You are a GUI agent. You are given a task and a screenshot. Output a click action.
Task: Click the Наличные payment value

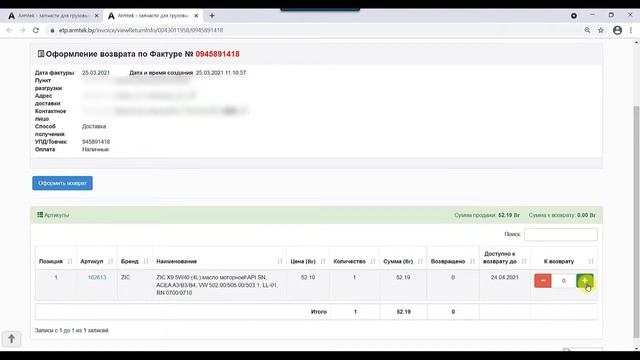tap(96, 149)
